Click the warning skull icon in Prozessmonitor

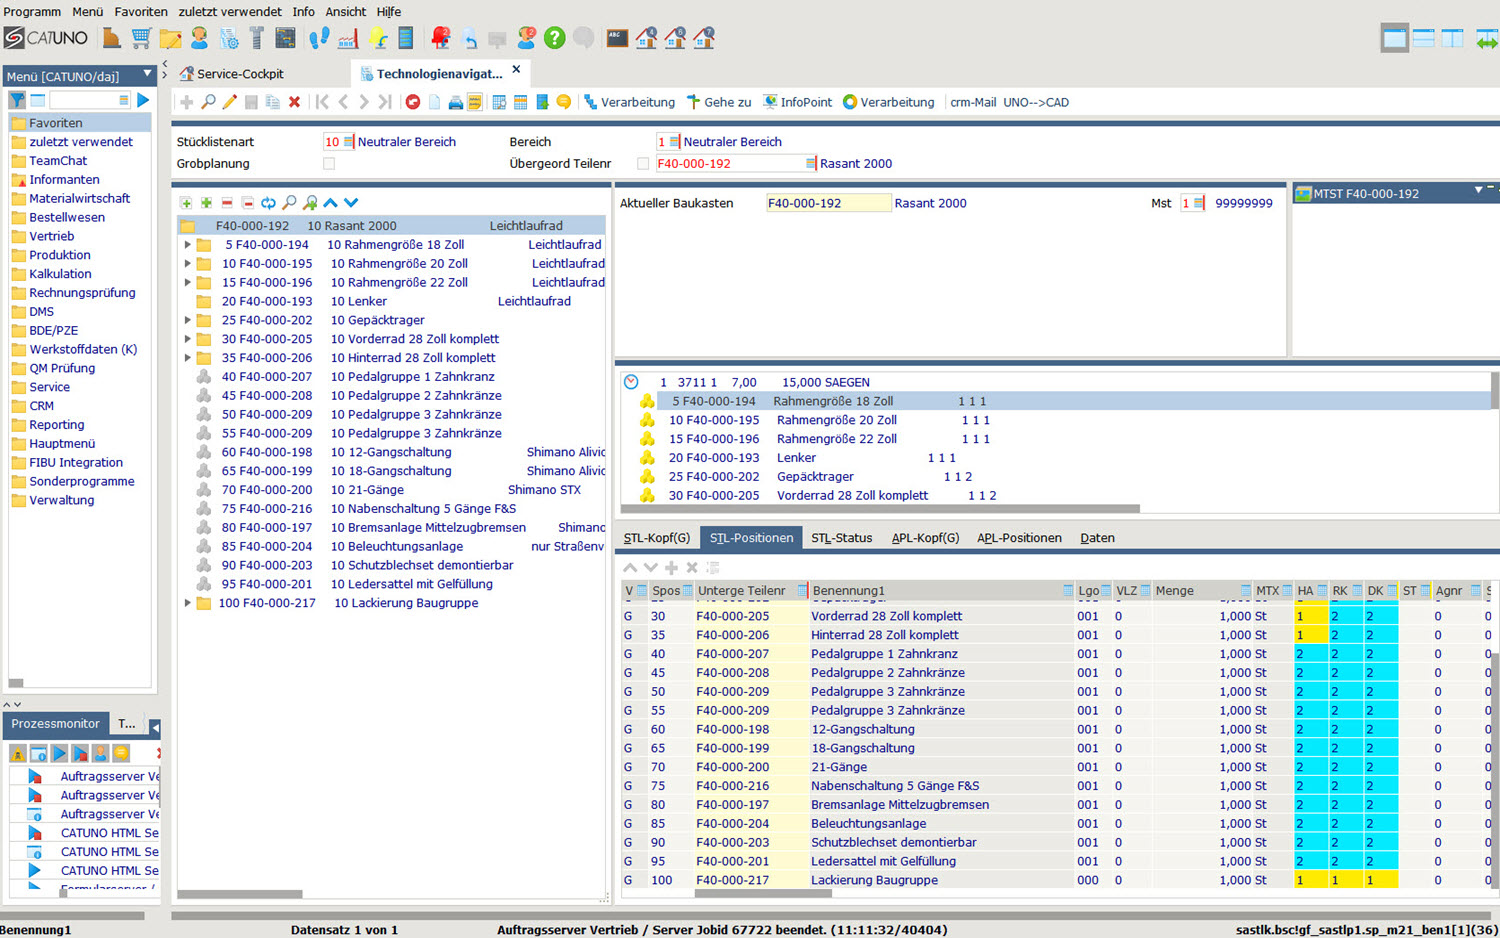click(18, 753)
